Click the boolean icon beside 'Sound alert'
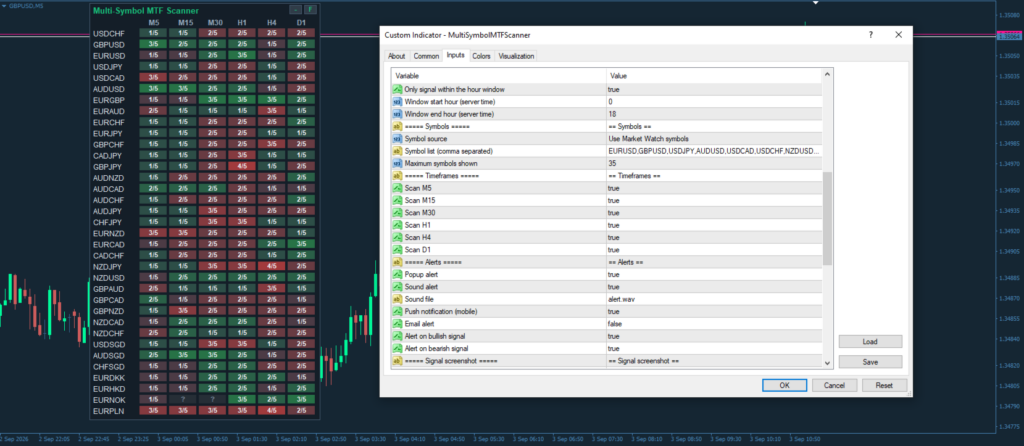Image resolution: width=1024 pixels, height=446 pixels. 397,287
